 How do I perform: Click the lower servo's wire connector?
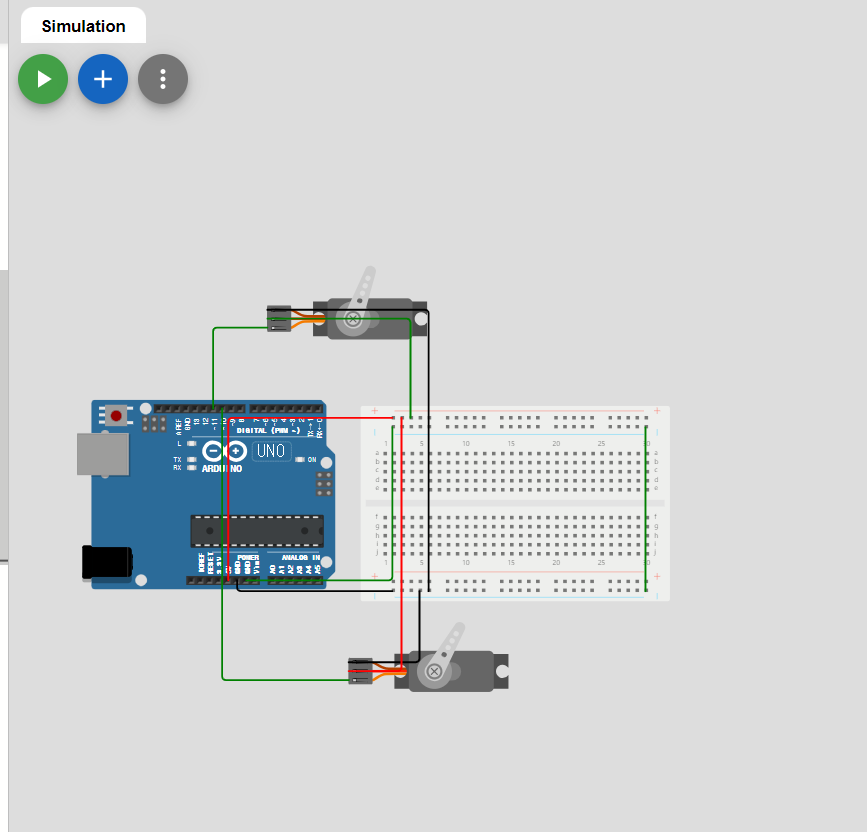[x=360, y=671]
